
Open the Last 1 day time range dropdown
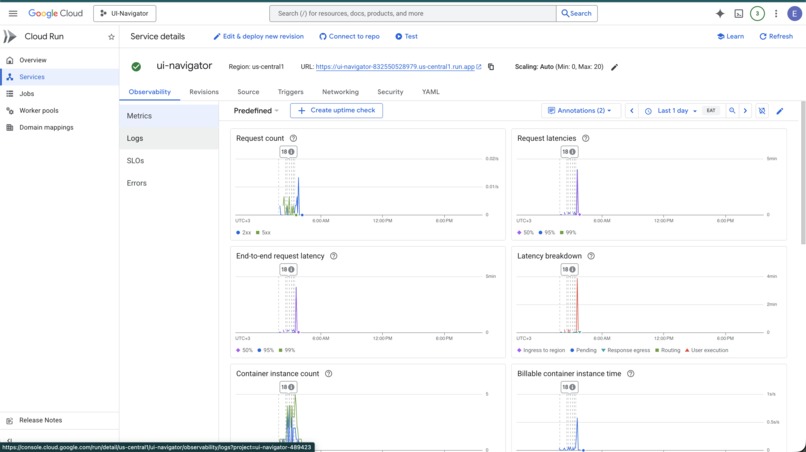tap(672, 111)
